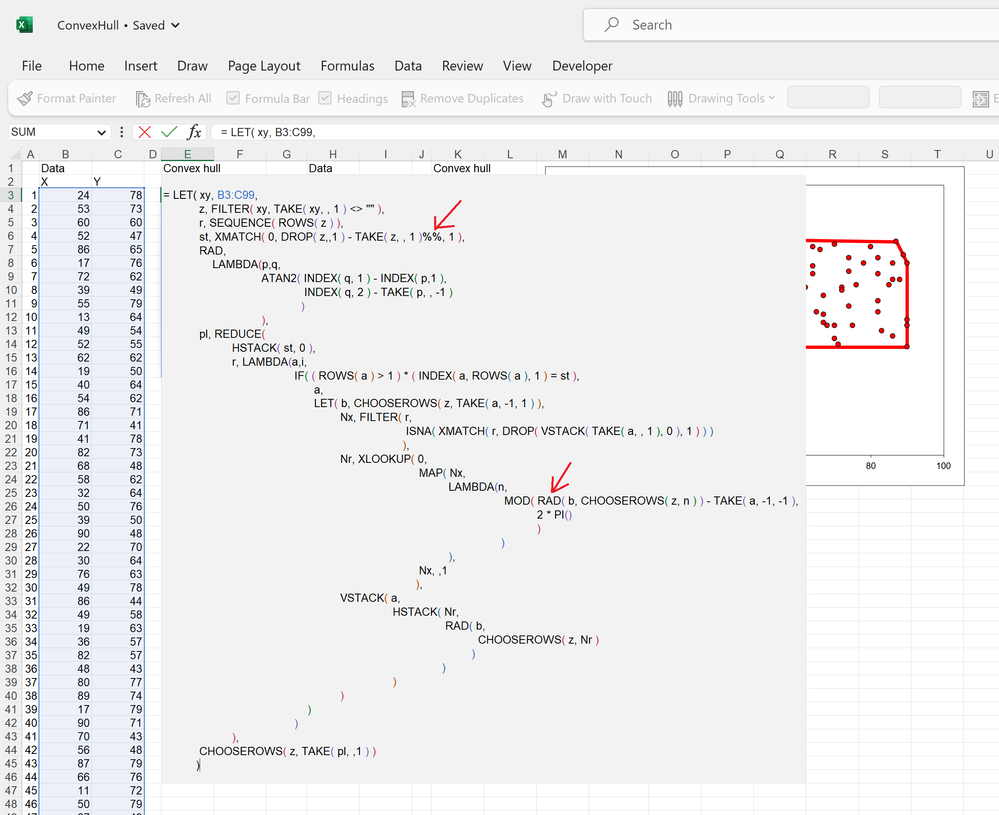Select row 25 header
The width and height of the screenshot is (999, 815).
[x=11, y=493]
